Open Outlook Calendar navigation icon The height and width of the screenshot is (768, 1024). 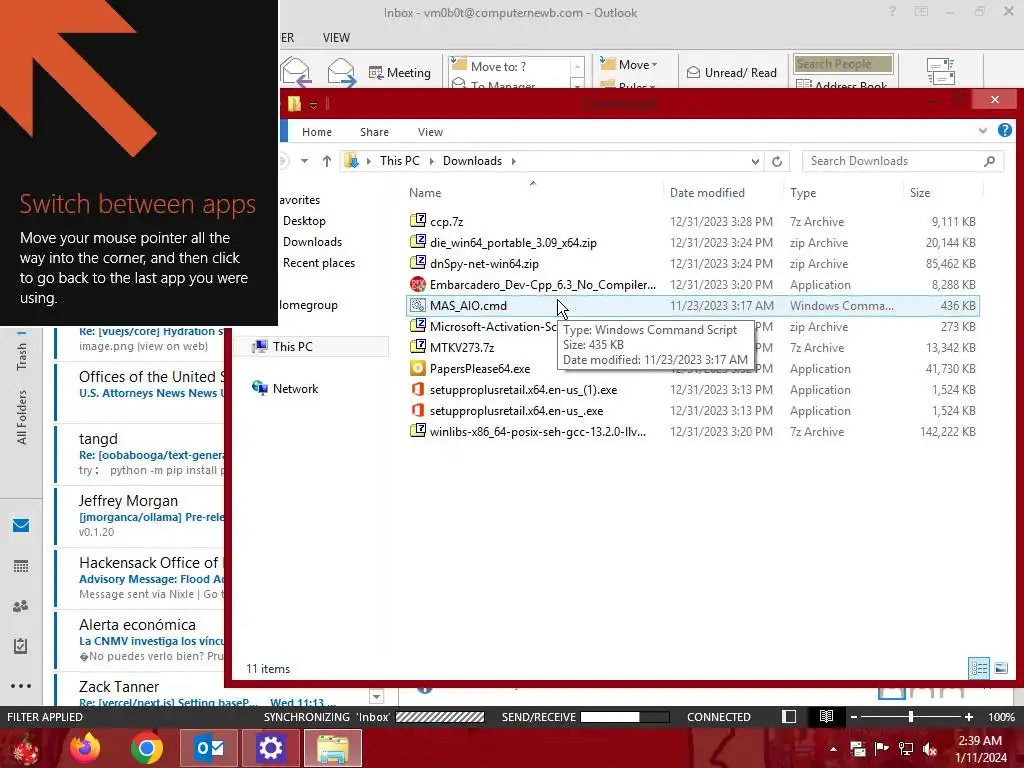tap(21, 566)
